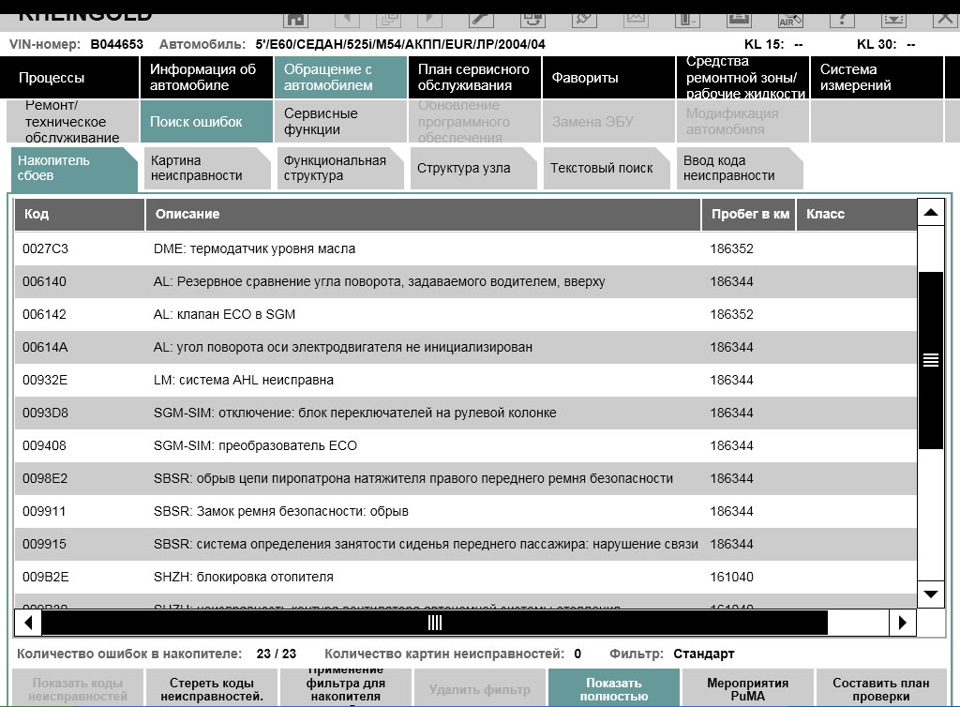Open the Функциональная структура tab
The width and height of the screenshot is (960, 707).
tap(340, 168)
